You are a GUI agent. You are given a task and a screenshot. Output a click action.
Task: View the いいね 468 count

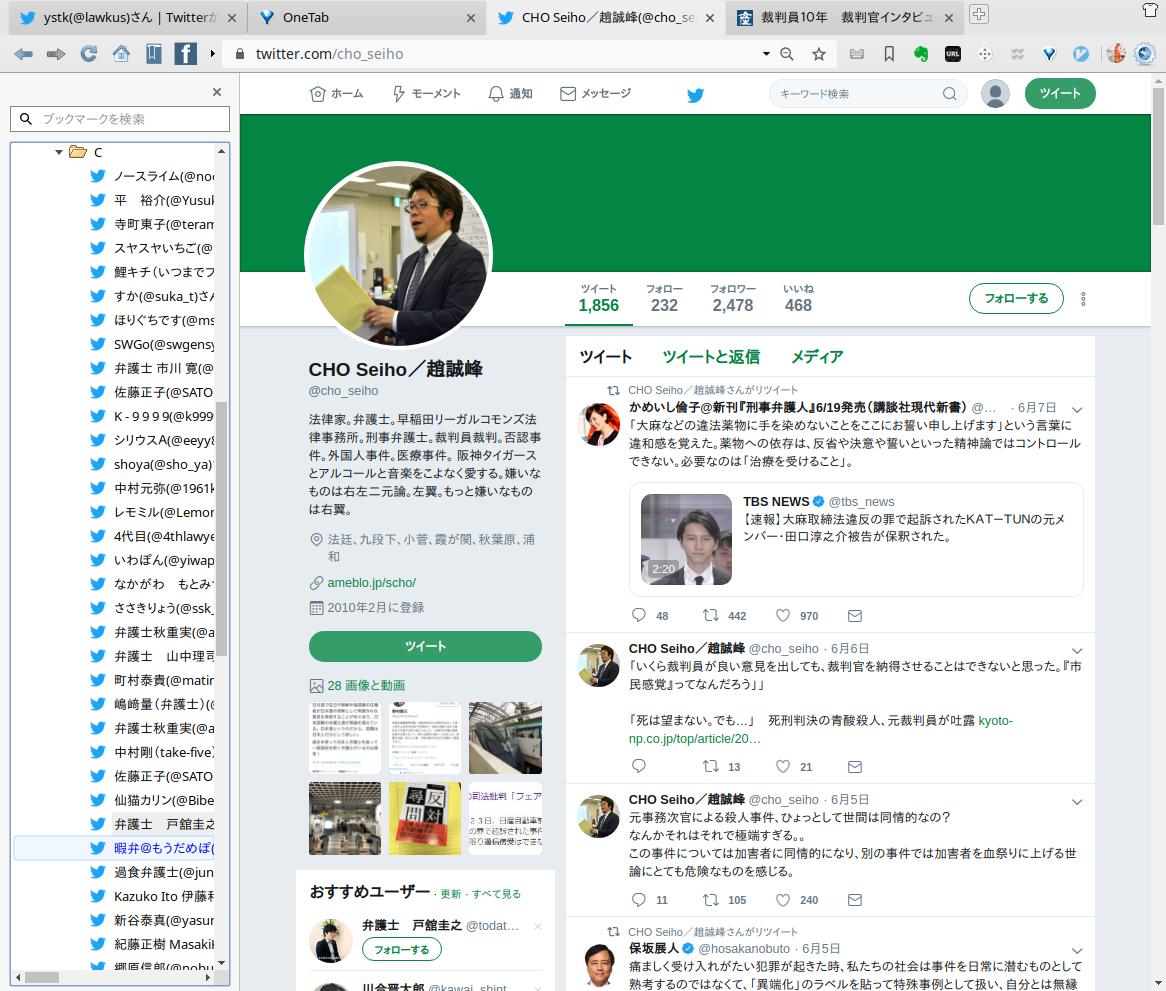(798, 298)
